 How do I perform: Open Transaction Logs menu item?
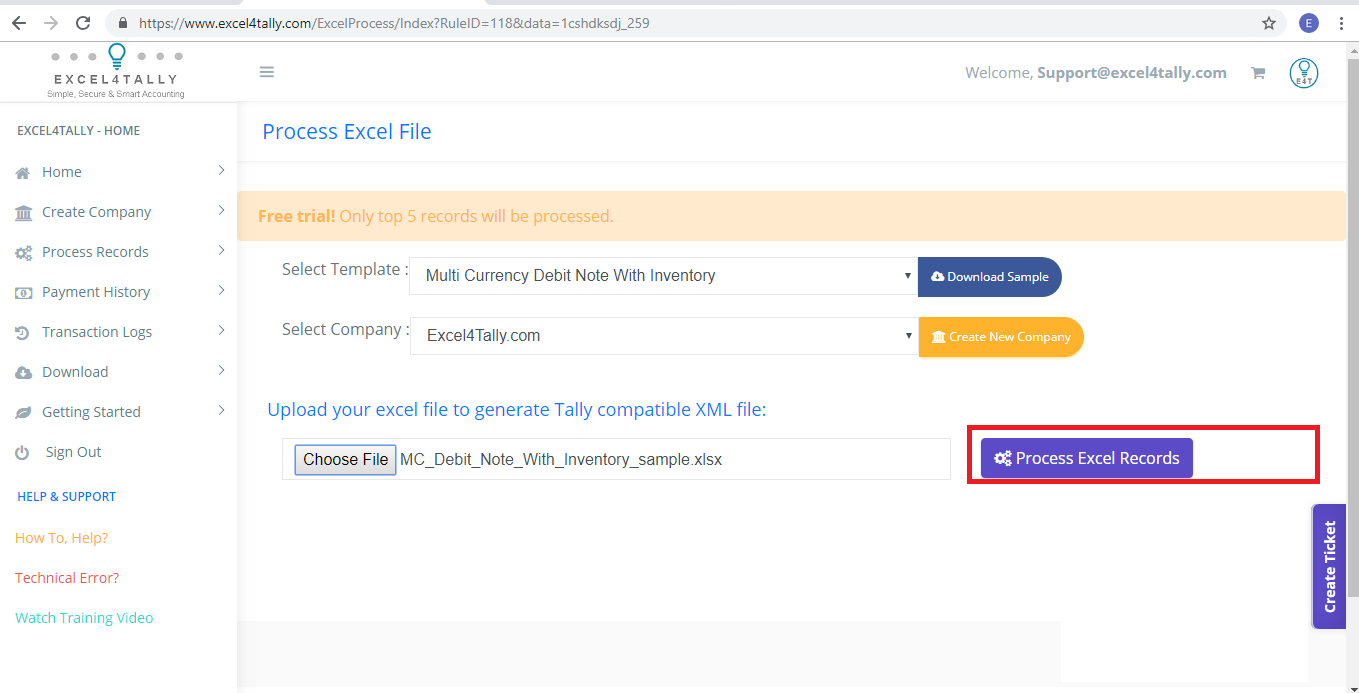click(97, 332)
